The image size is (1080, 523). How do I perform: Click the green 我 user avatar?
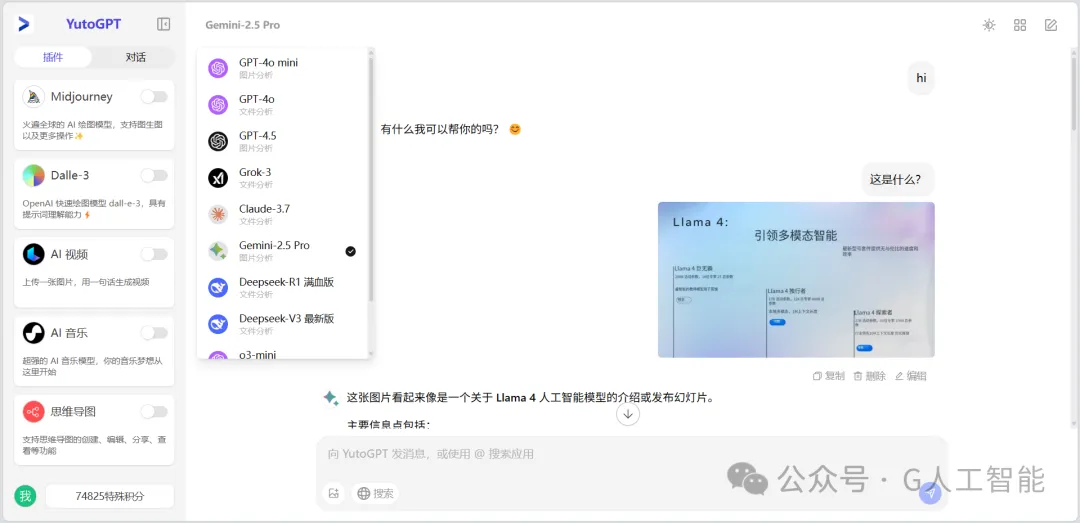(25, 495)
